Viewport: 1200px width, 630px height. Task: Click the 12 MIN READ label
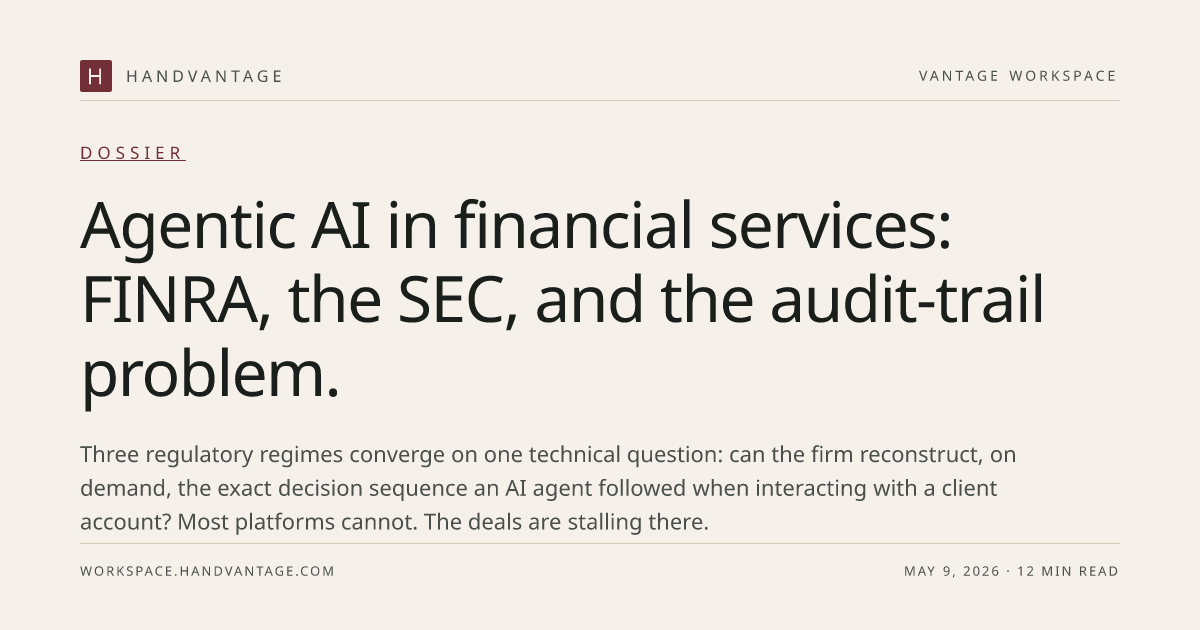point(1068,571)
